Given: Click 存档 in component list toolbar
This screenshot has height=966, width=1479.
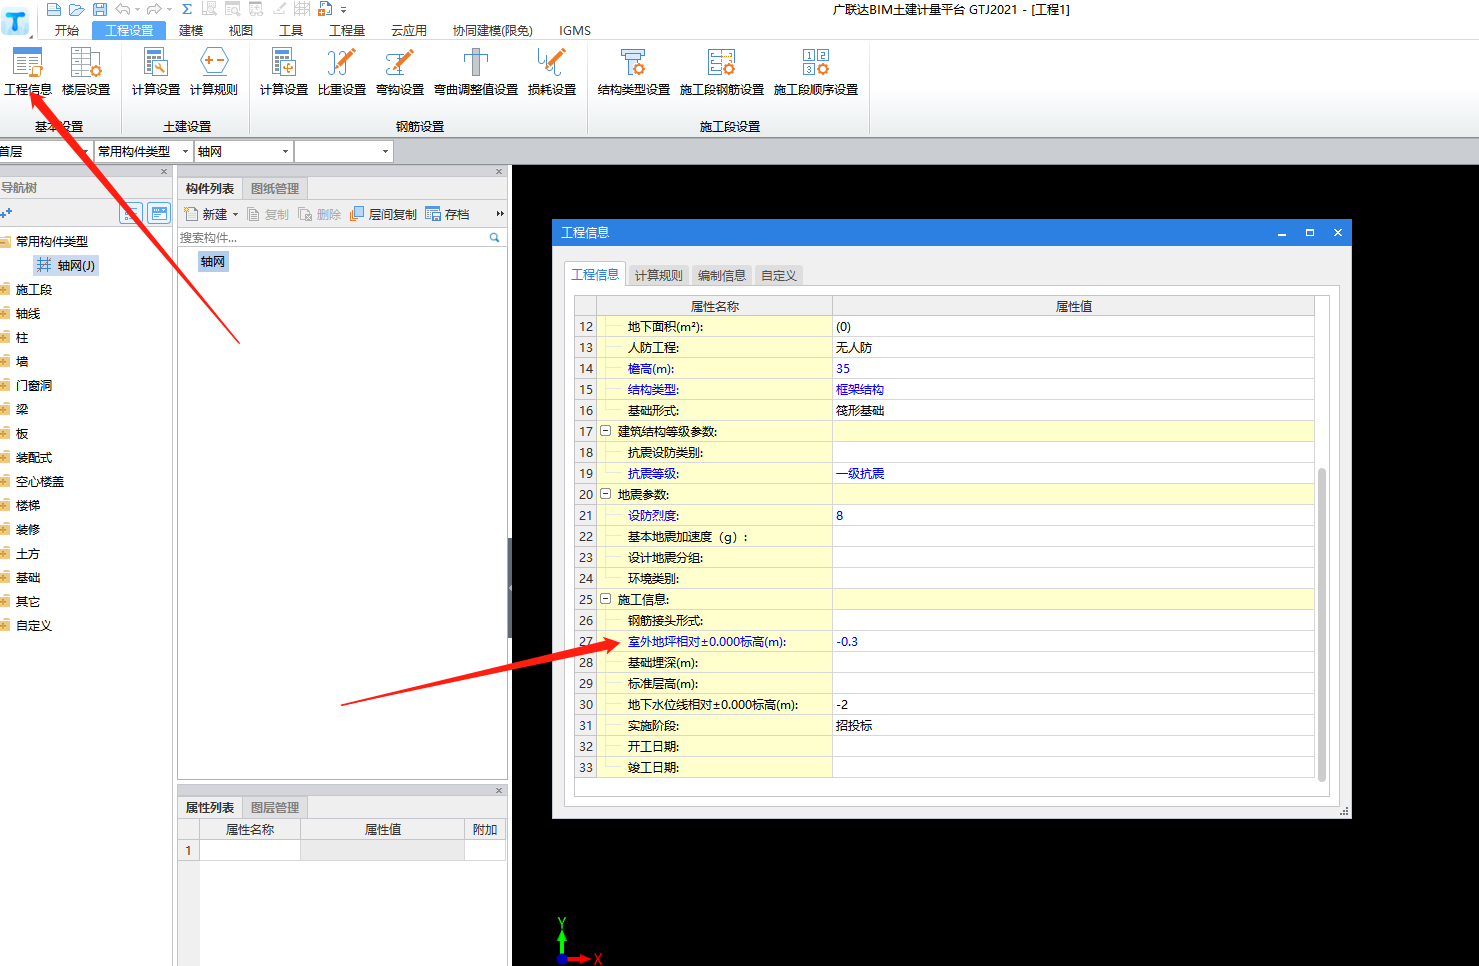Looking at the screenshot, I should tap(447, 214).
